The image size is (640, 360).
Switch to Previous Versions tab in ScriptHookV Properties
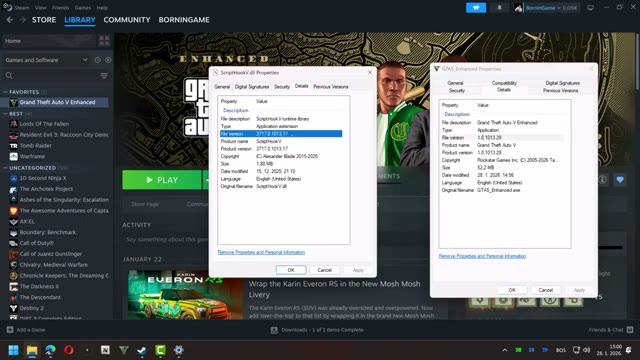coord(331,87)
